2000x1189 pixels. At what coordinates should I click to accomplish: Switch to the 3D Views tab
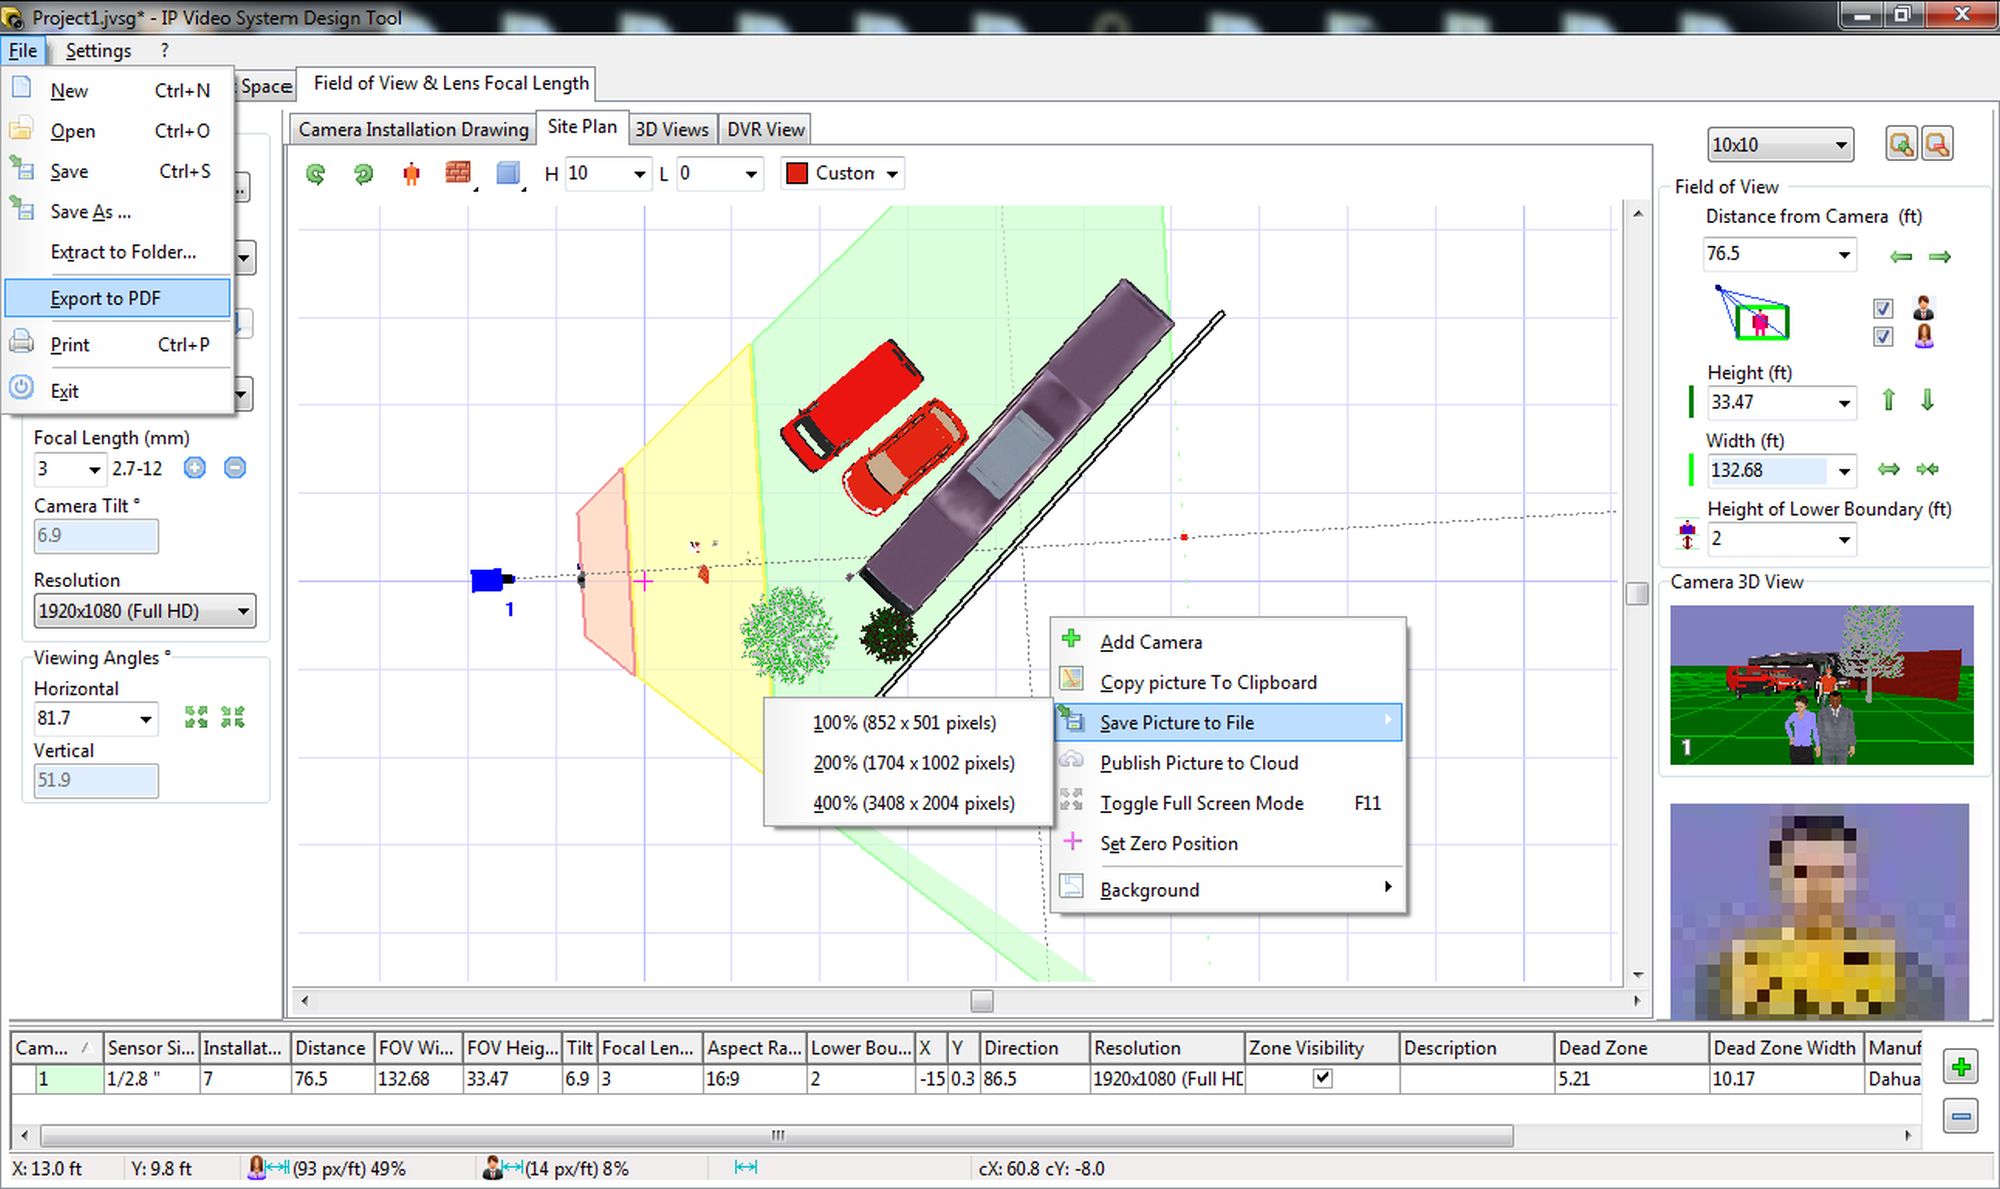[671, 129]
